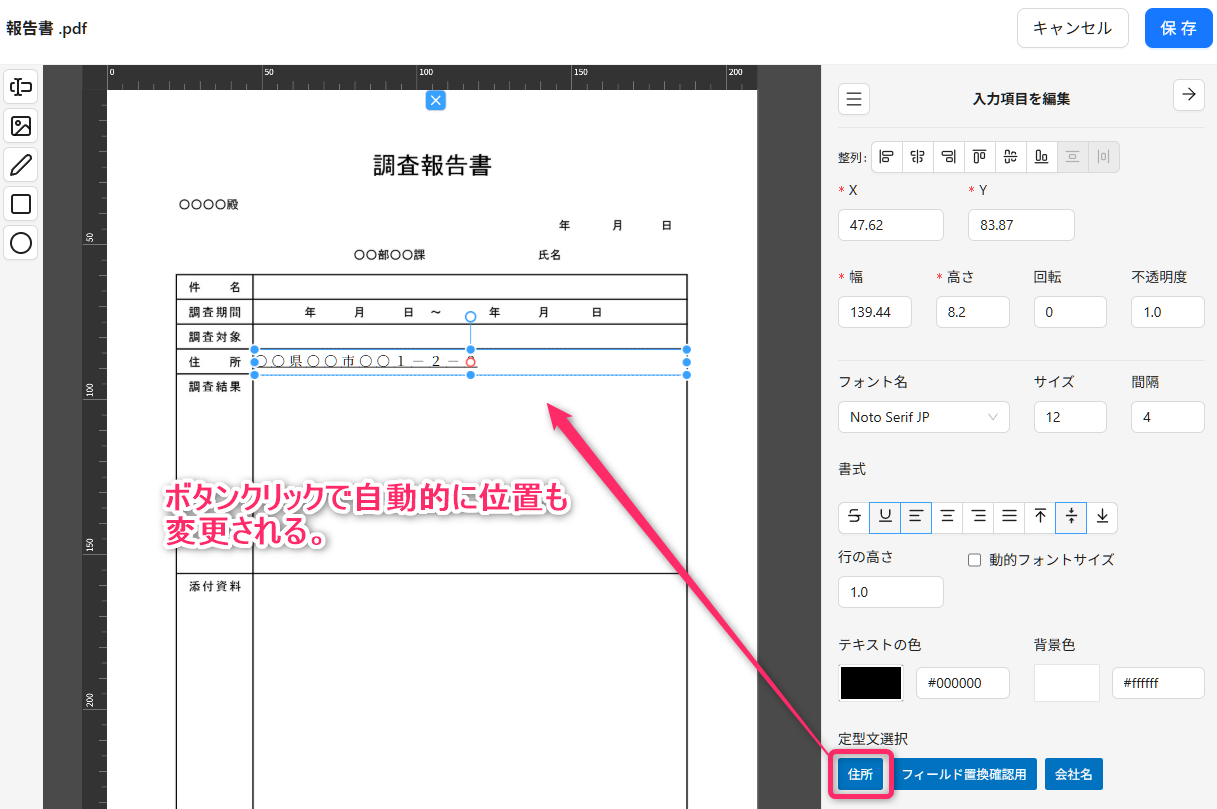
Task: Click the フィールド置換確認用 template button
Action: [964, 774]
